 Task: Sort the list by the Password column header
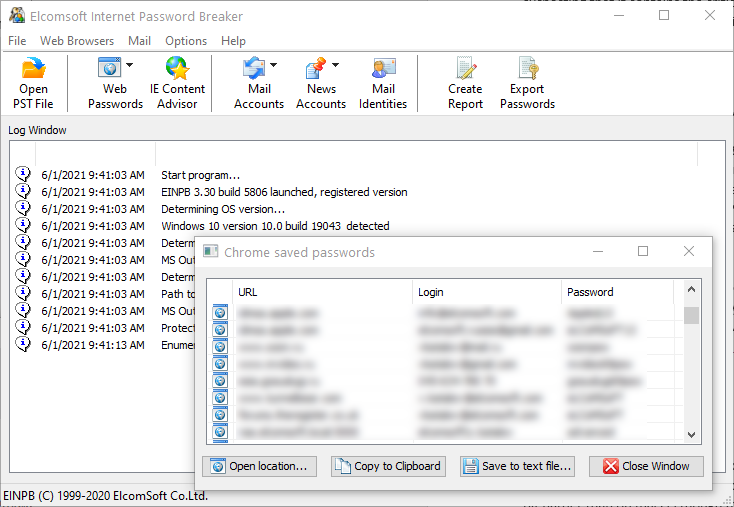617,292
